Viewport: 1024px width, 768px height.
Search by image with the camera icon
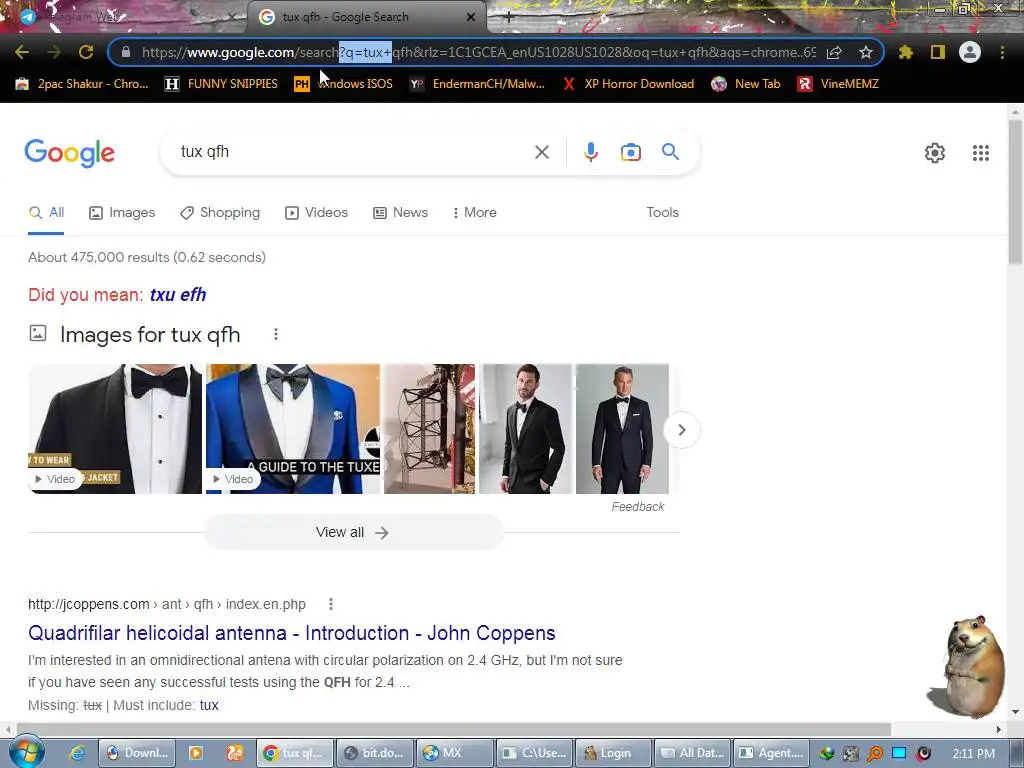click(630, 152)
